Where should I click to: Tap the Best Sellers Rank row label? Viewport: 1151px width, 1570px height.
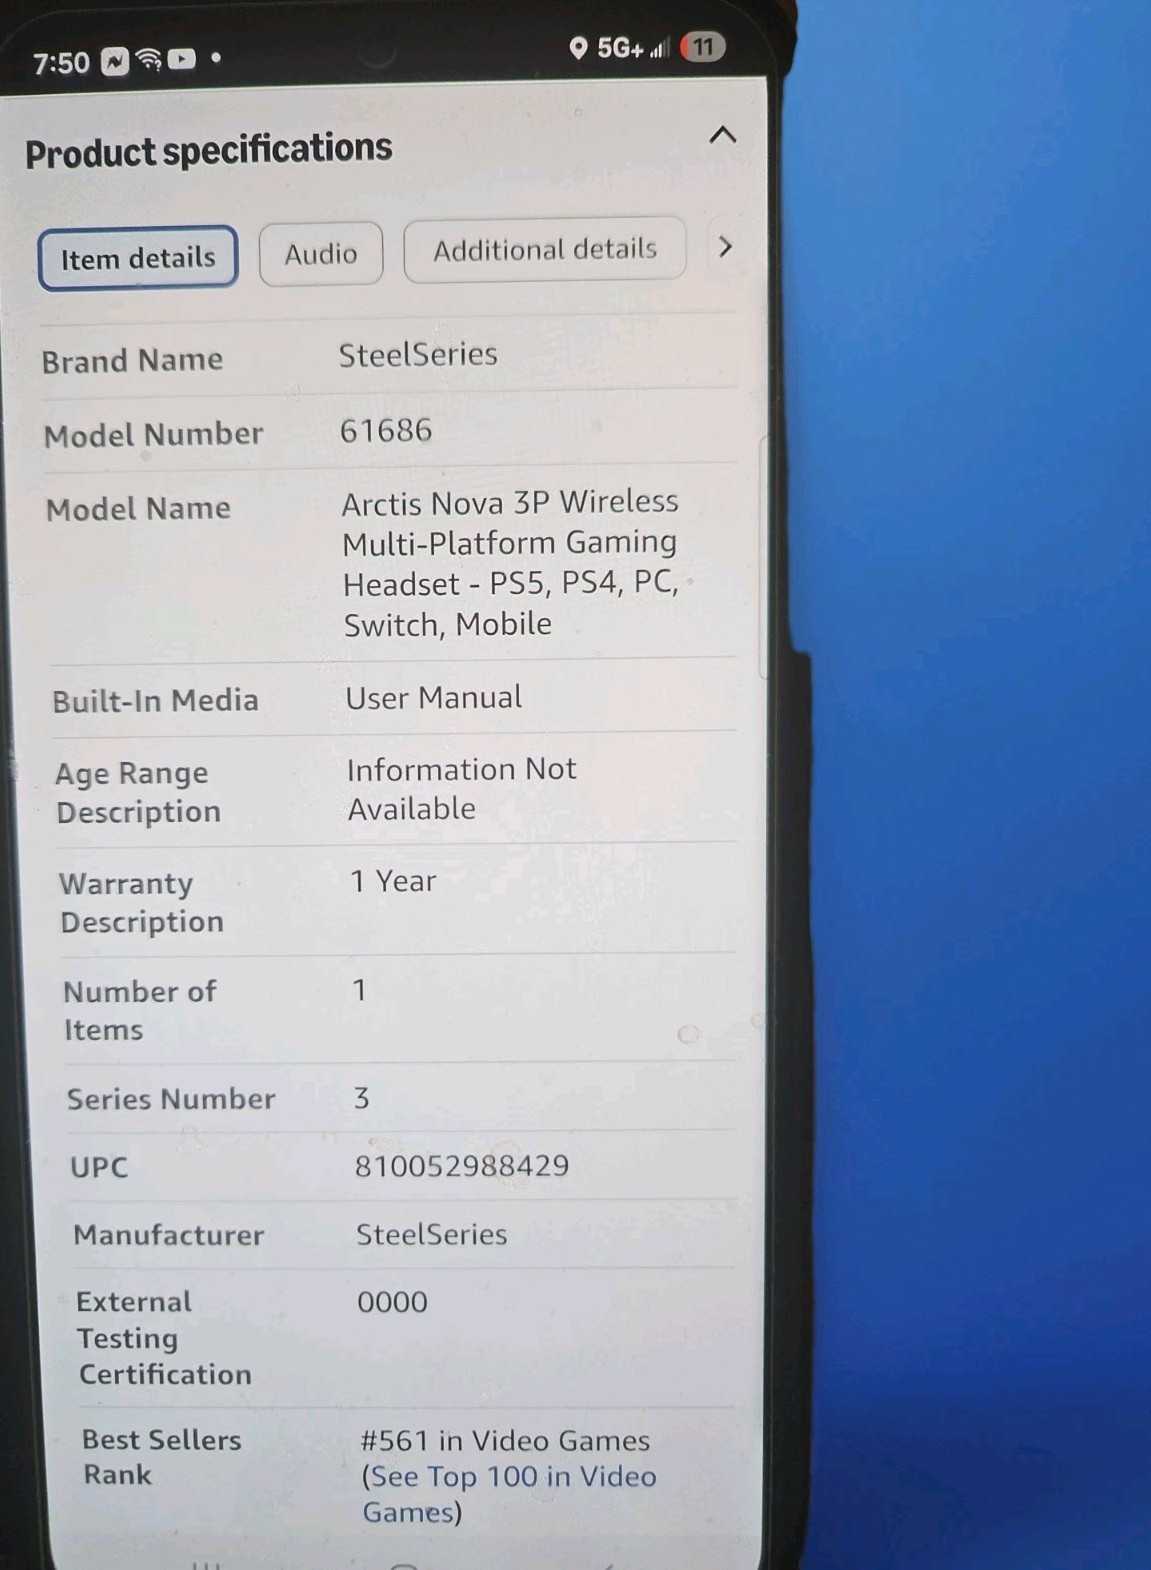click(162, 1457)
